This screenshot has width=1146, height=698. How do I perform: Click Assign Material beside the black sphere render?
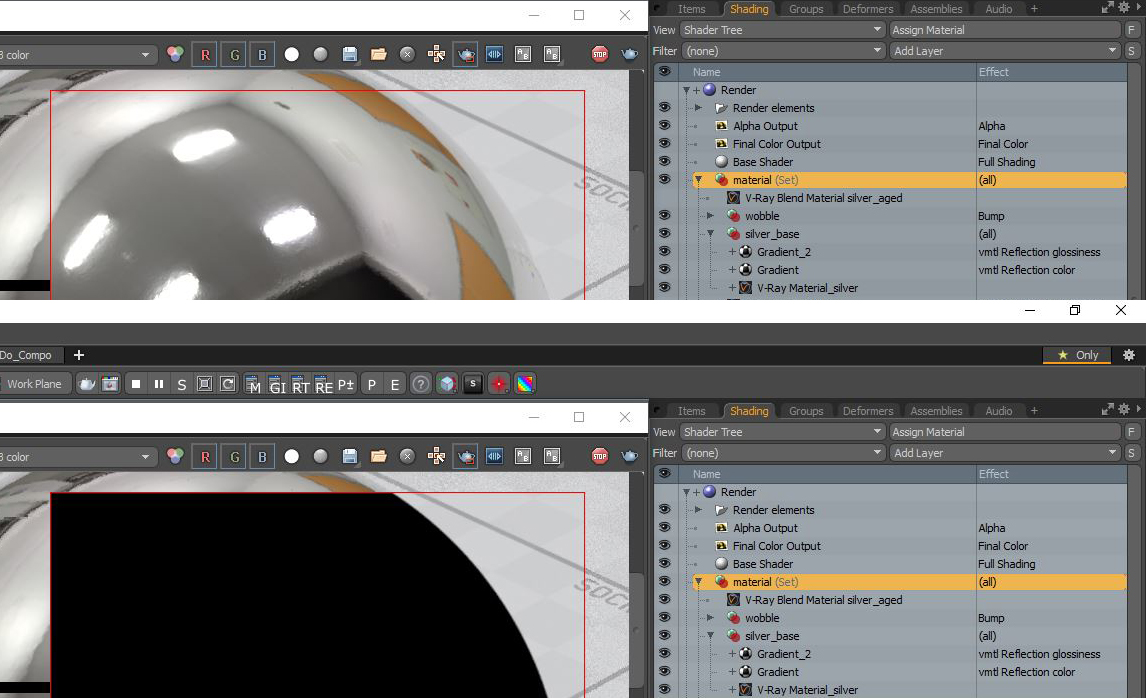tap(1005, 432)
